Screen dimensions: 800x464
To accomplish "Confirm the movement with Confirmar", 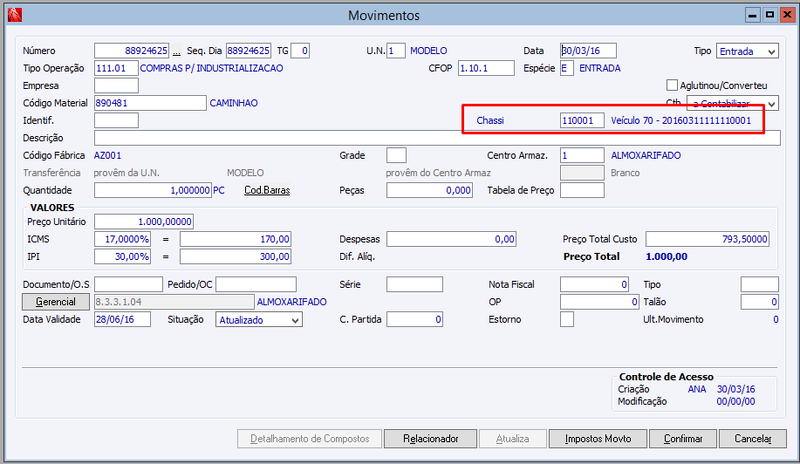I will 683,438.
